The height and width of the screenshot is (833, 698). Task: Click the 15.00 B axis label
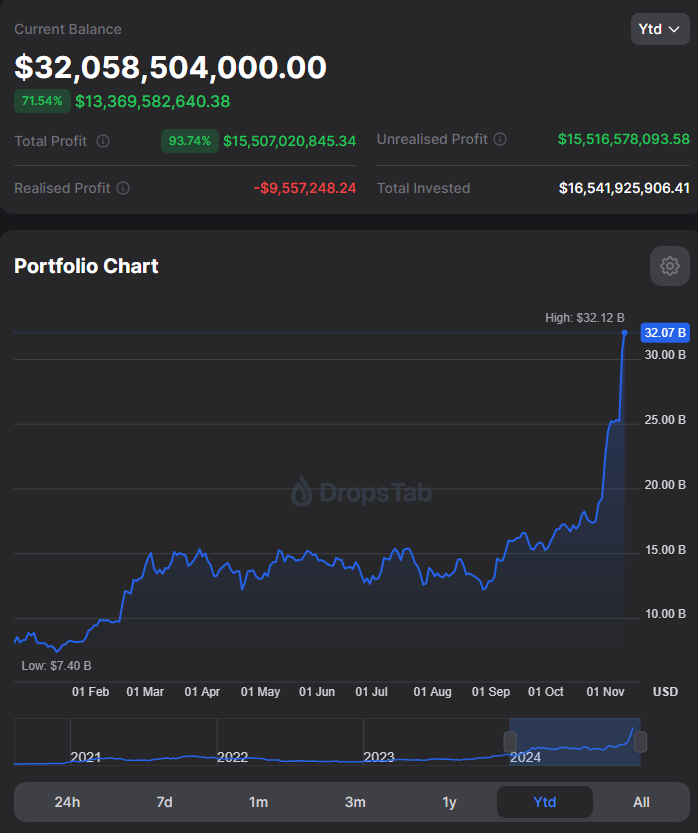click(665, 549)
